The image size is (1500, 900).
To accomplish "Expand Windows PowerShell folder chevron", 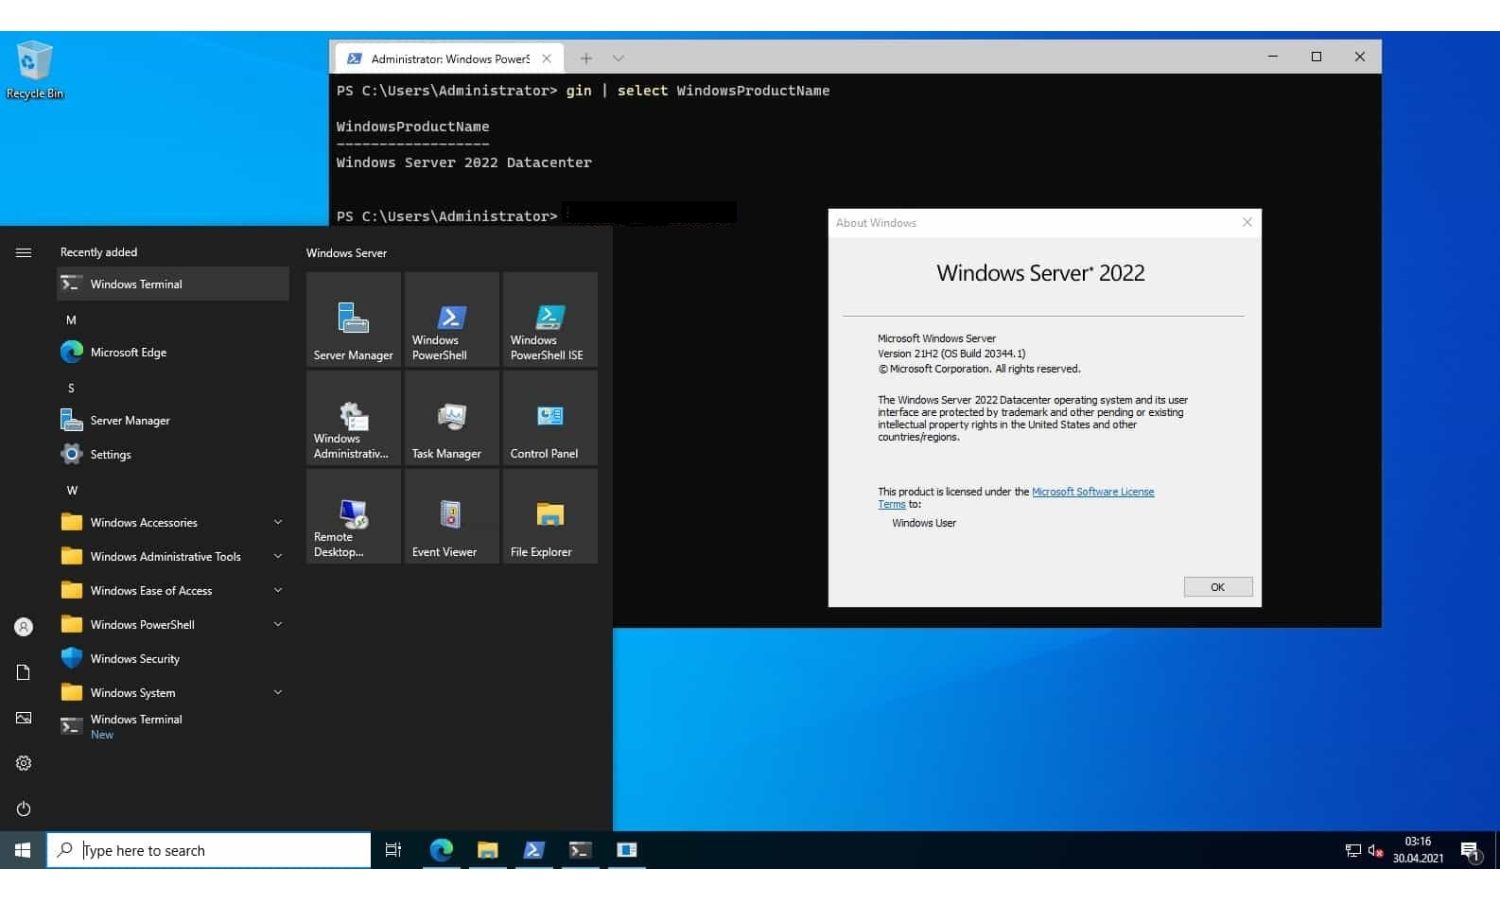I will (x=278, y=624).
